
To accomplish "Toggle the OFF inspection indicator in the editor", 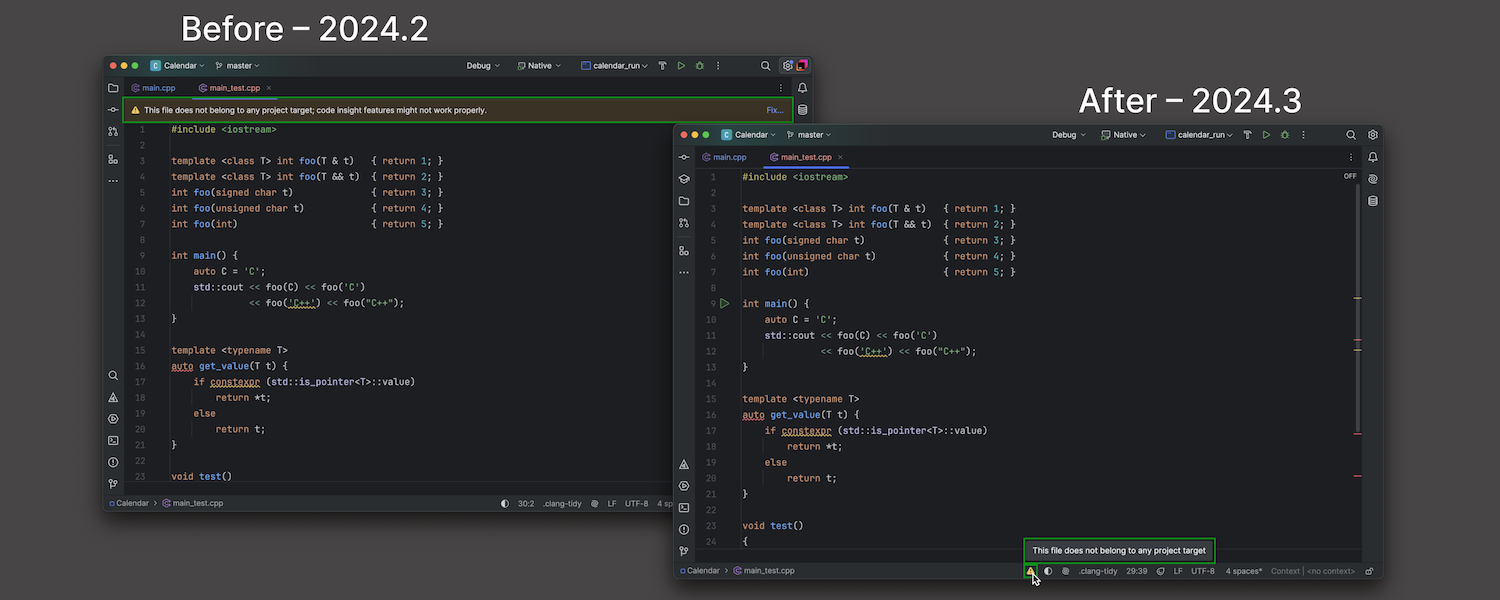I will point(1350,176).
